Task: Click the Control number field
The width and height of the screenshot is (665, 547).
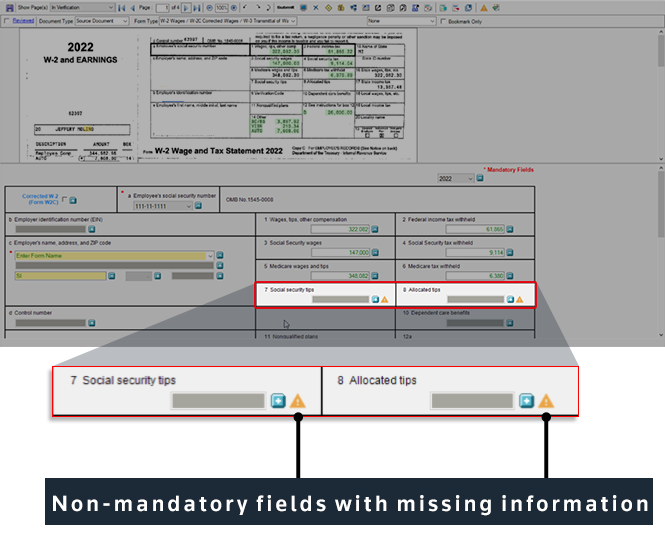Action: click(50, 323)
